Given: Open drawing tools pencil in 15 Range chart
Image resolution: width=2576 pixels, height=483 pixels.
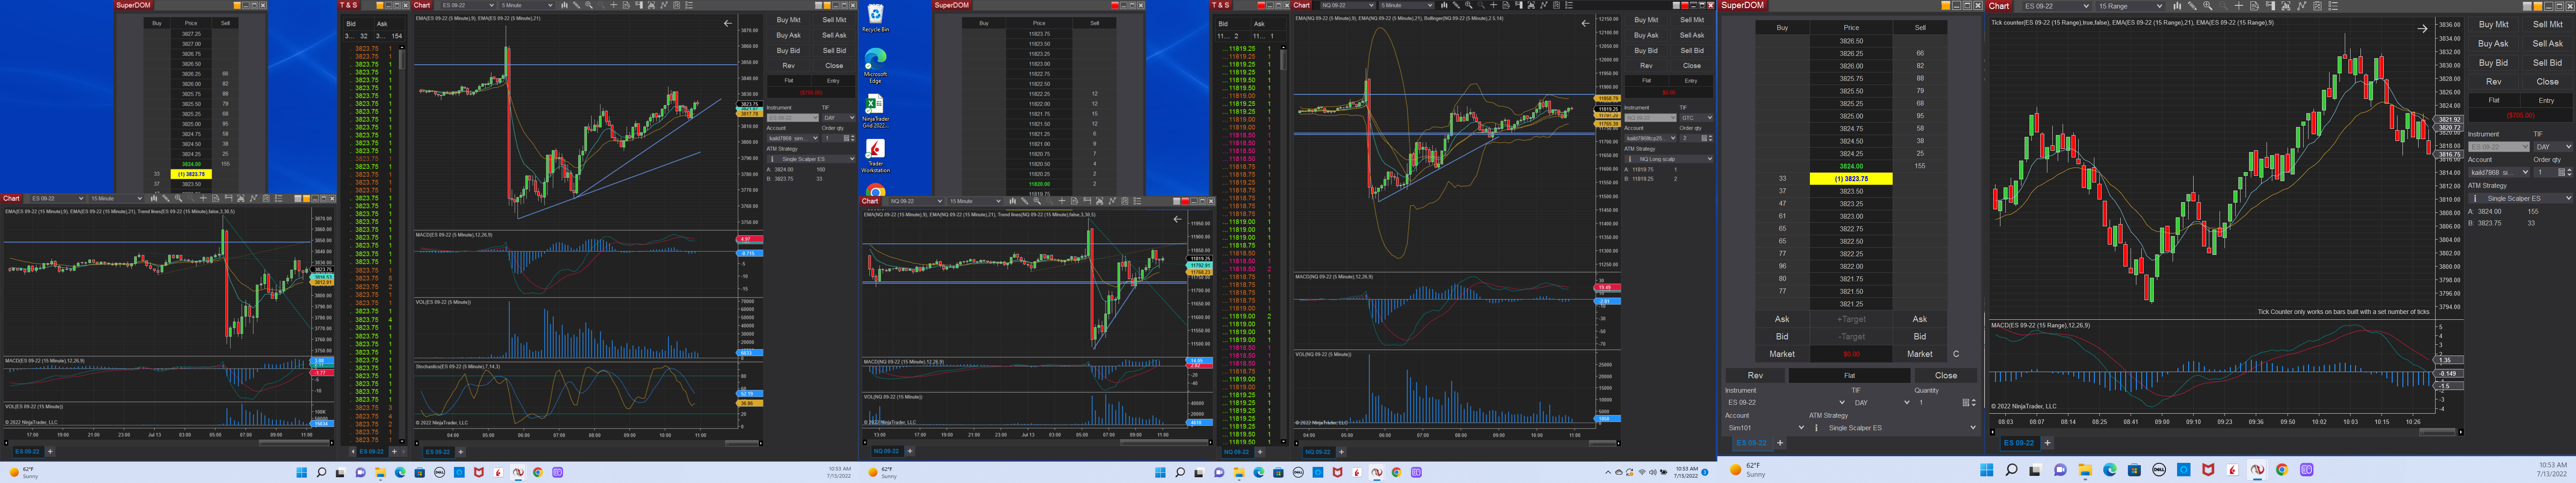Looking at the screenshot, I should pyautogui.click(x=2193, y=6).
